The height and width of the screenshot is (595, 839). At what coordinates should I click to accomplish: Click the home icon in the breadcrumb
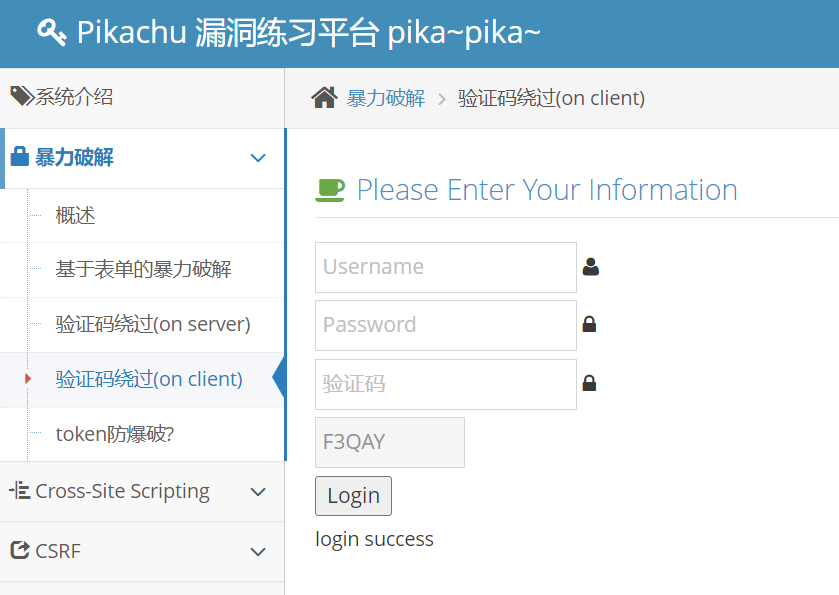(324, 97)
